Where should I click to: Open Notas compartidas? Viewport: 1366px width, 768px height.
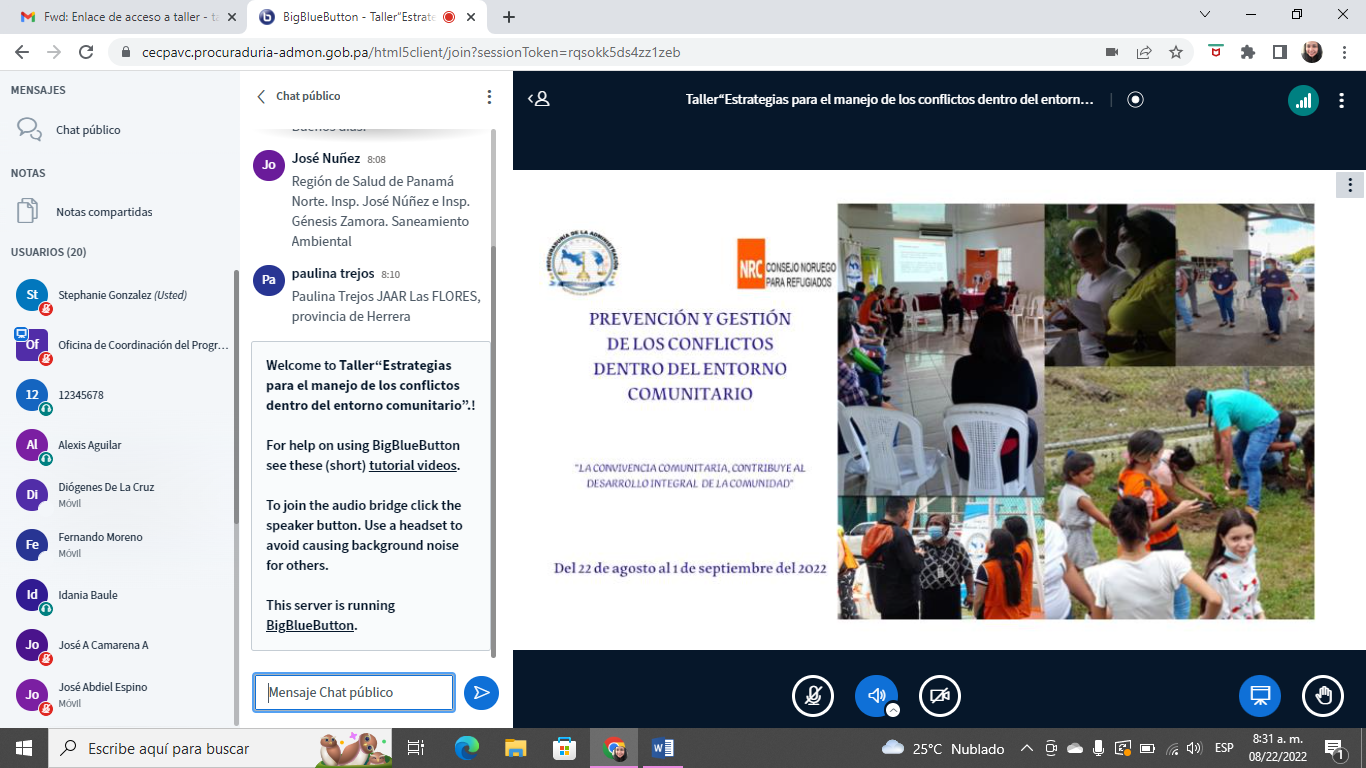tap(104, 212)
